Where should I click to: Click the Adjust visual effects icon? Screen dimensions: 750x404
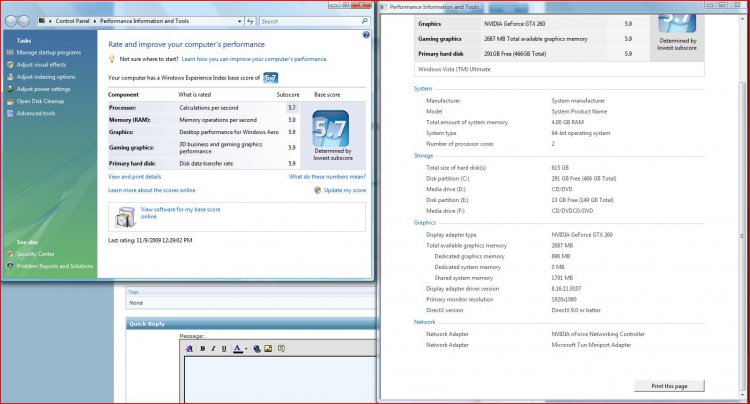tap(10, 65)
